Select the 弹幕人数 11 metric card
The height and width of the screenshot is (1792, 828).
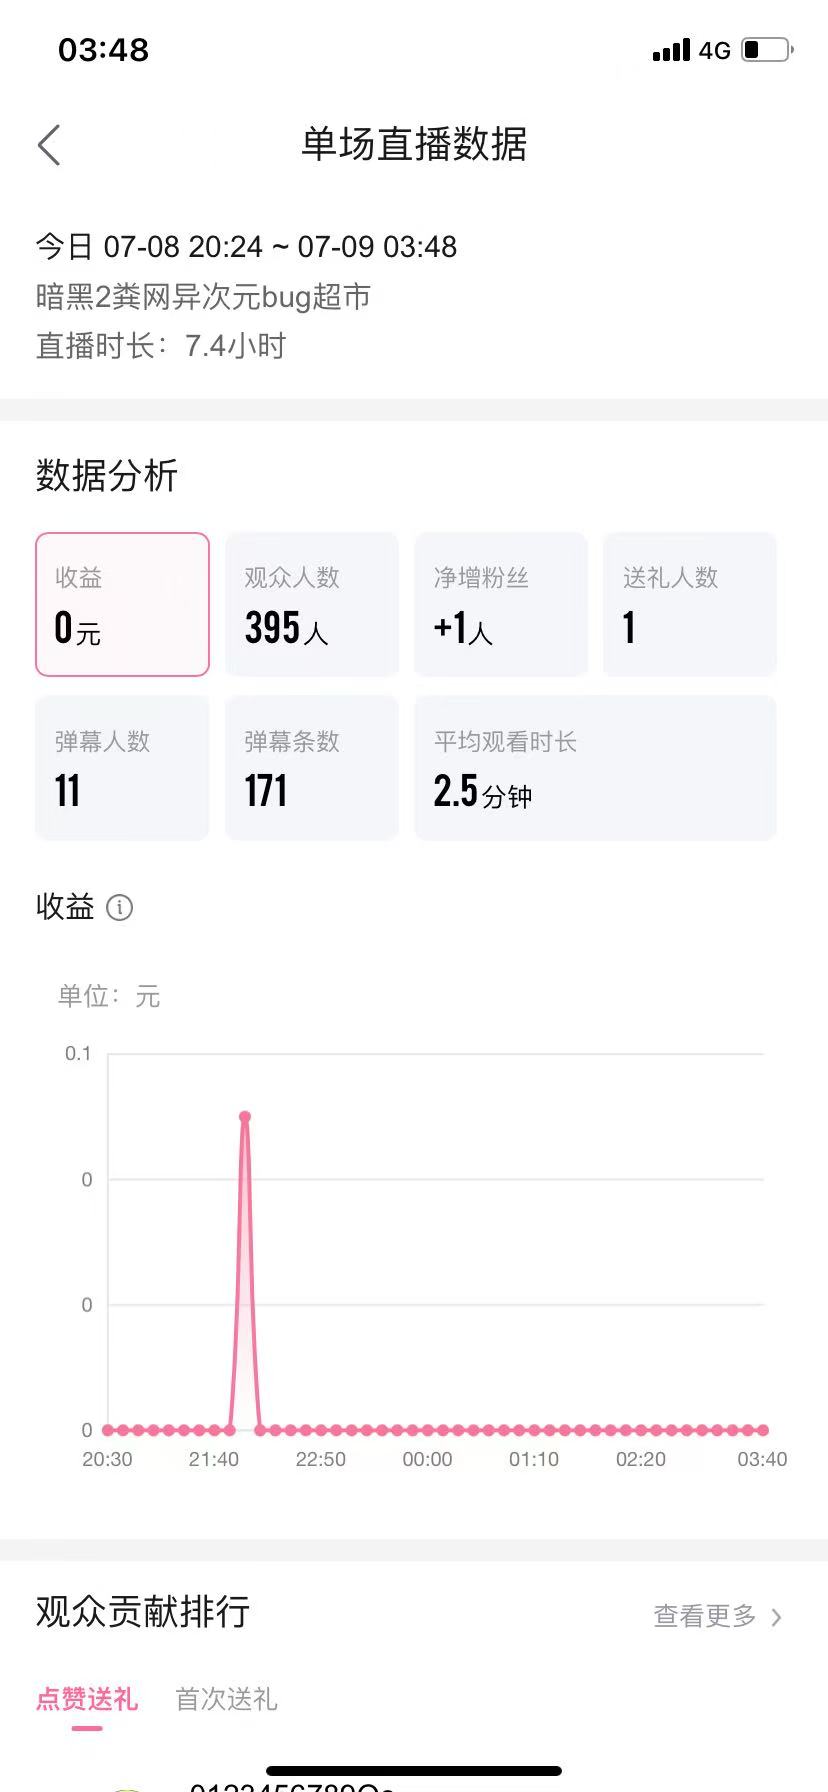point(122,767)
